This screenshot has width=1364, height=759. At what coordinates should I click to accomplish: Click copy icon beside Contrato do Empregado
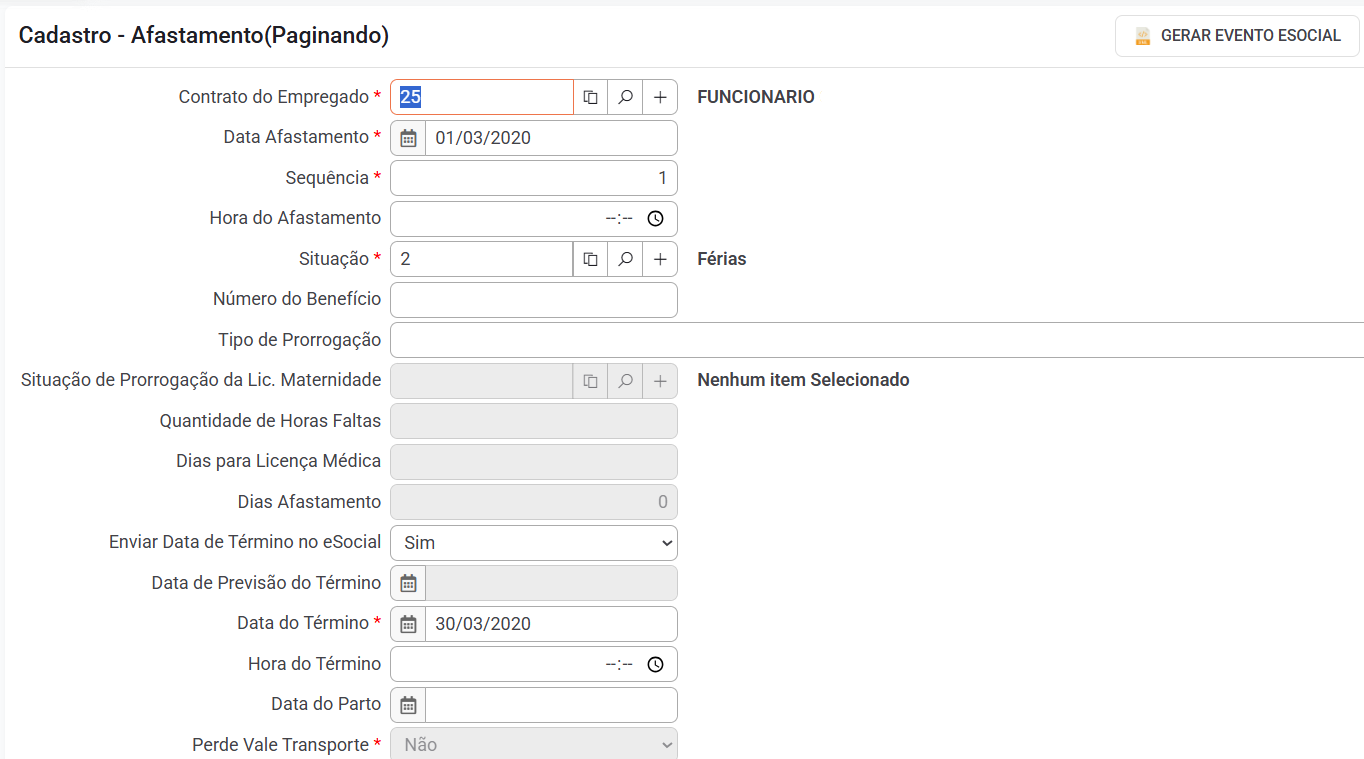591,98
